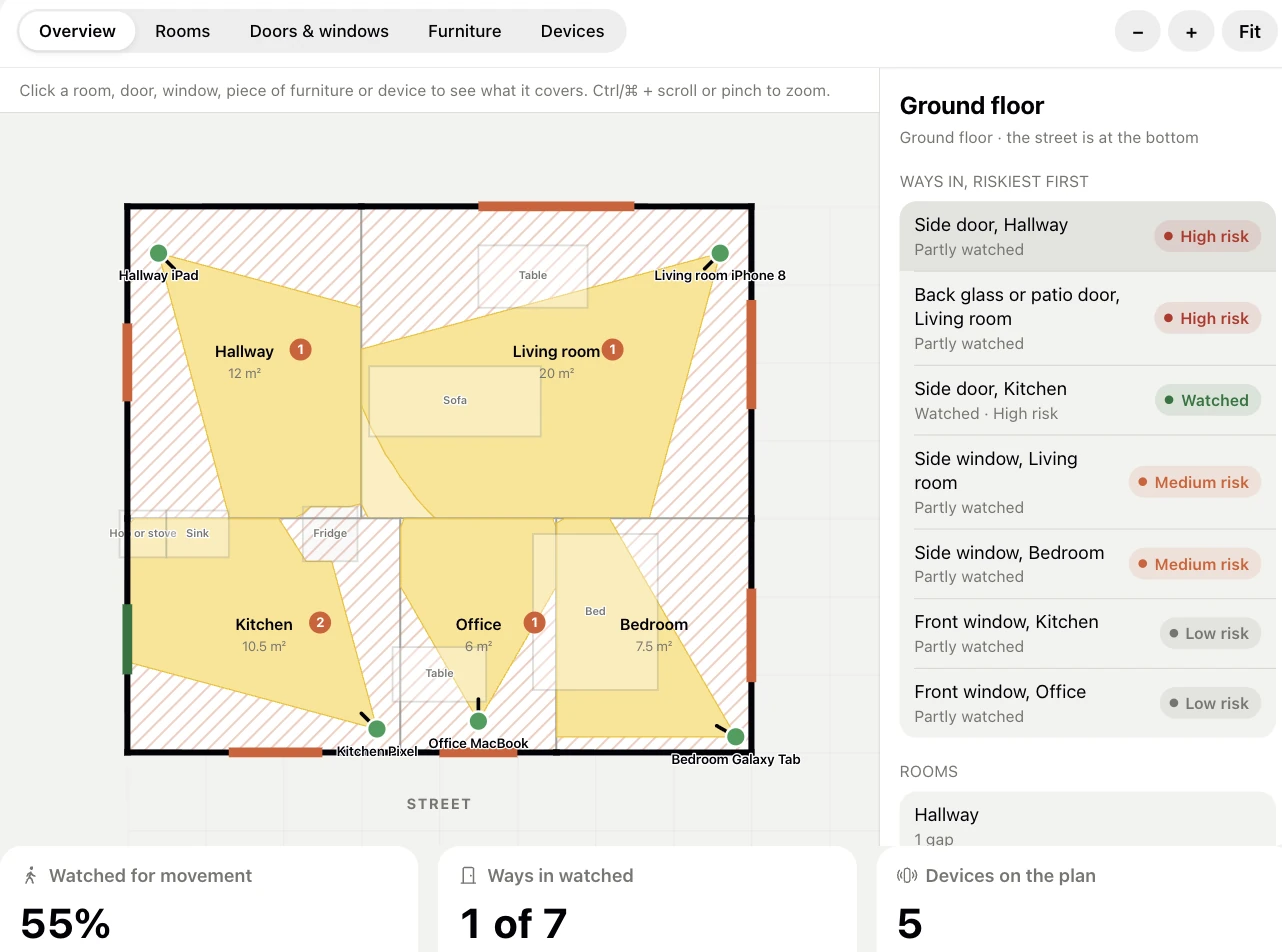Select the Side door, Hallway entry
Screen dimensions: 1282x952
tap(1087, 236)
